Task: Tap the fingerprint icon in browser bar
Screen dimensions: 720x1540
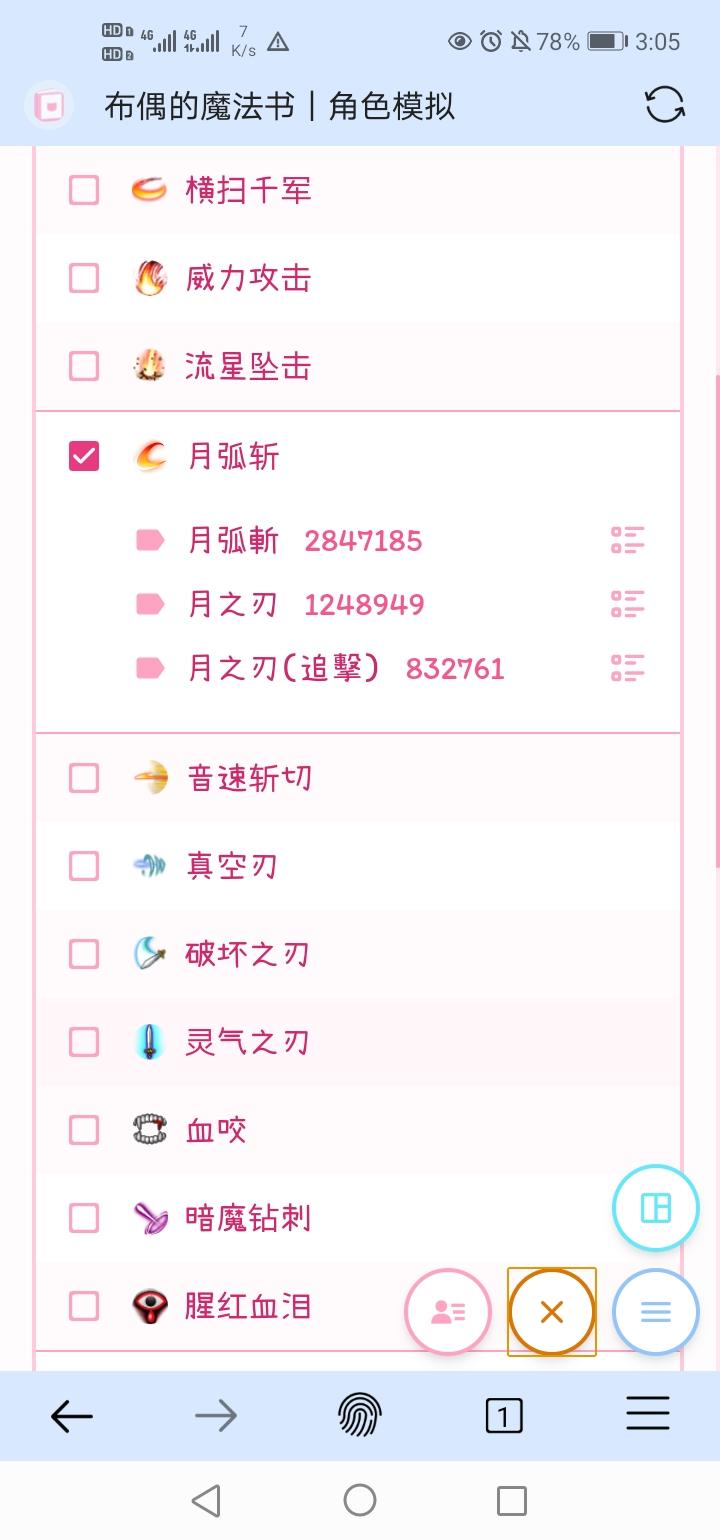Action: click(x=360, y=1415)
